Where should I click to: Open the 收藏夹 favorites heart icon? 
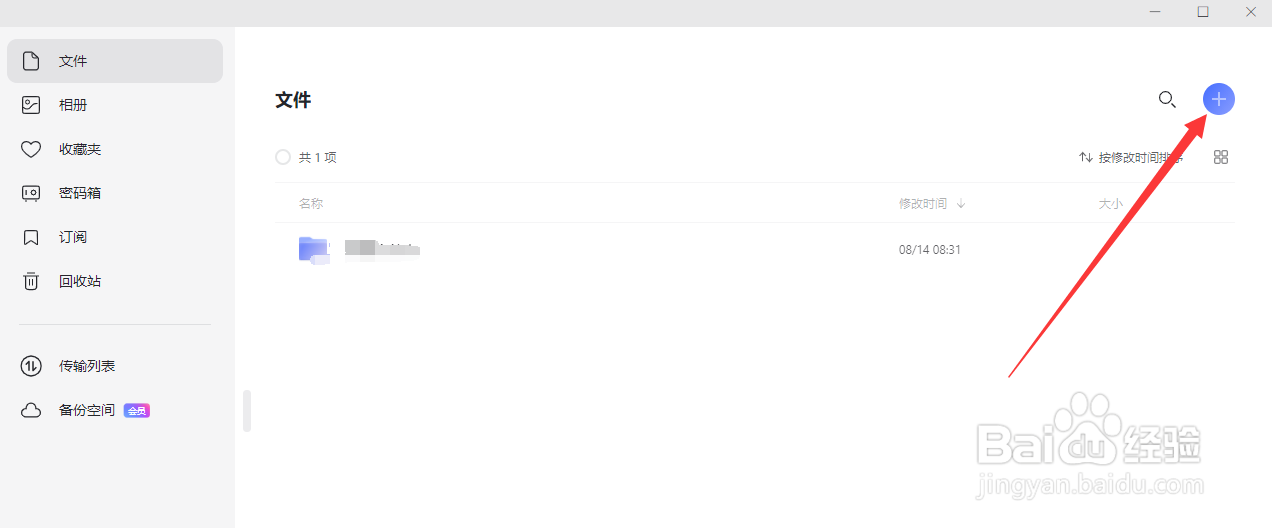pyautogui.click(x=31, y=149)
